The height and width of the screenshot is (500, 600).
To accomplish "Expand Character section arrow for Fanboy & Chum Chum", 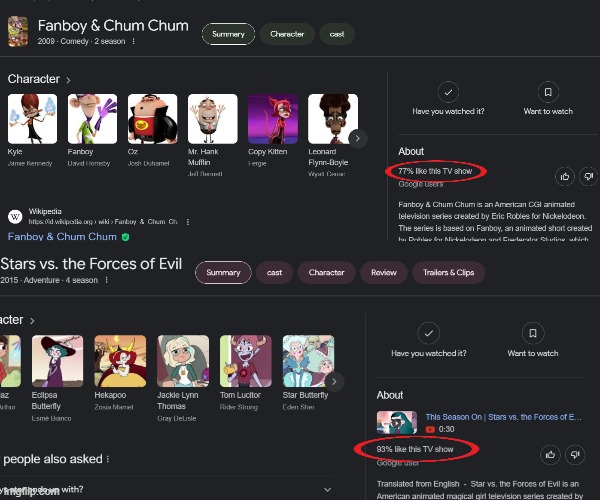I will click(x=68, y=80).
